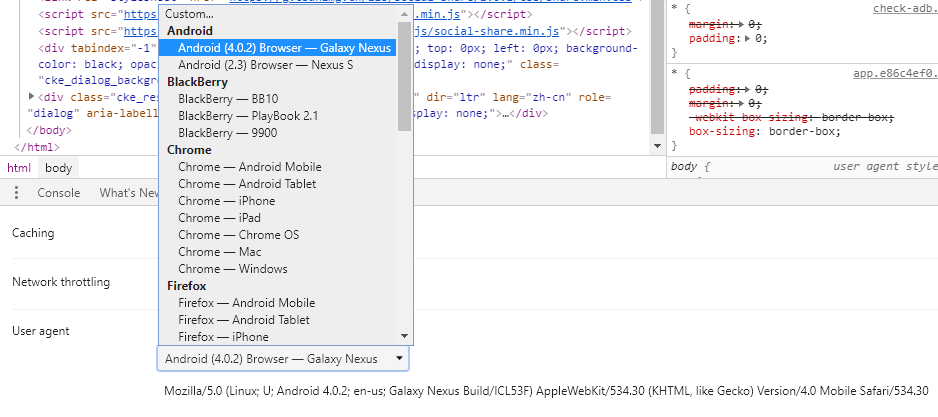The height and width of the screenshot is (417, 938).
Task: Select the body breadcrumb
Action: tap(59, 168)
